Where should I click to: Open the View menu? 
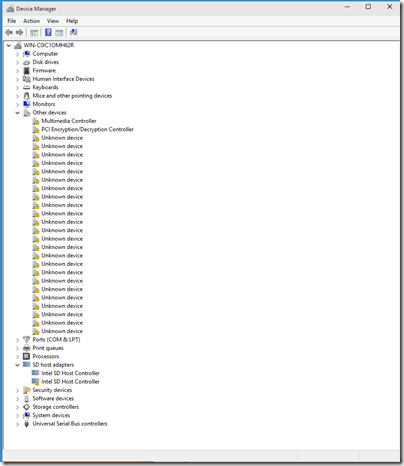[x=53, y=21]
